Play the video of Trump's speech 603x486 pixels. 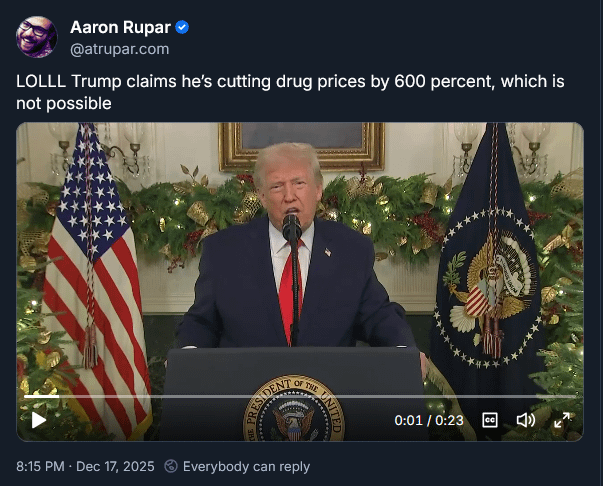tap(38, 420)
